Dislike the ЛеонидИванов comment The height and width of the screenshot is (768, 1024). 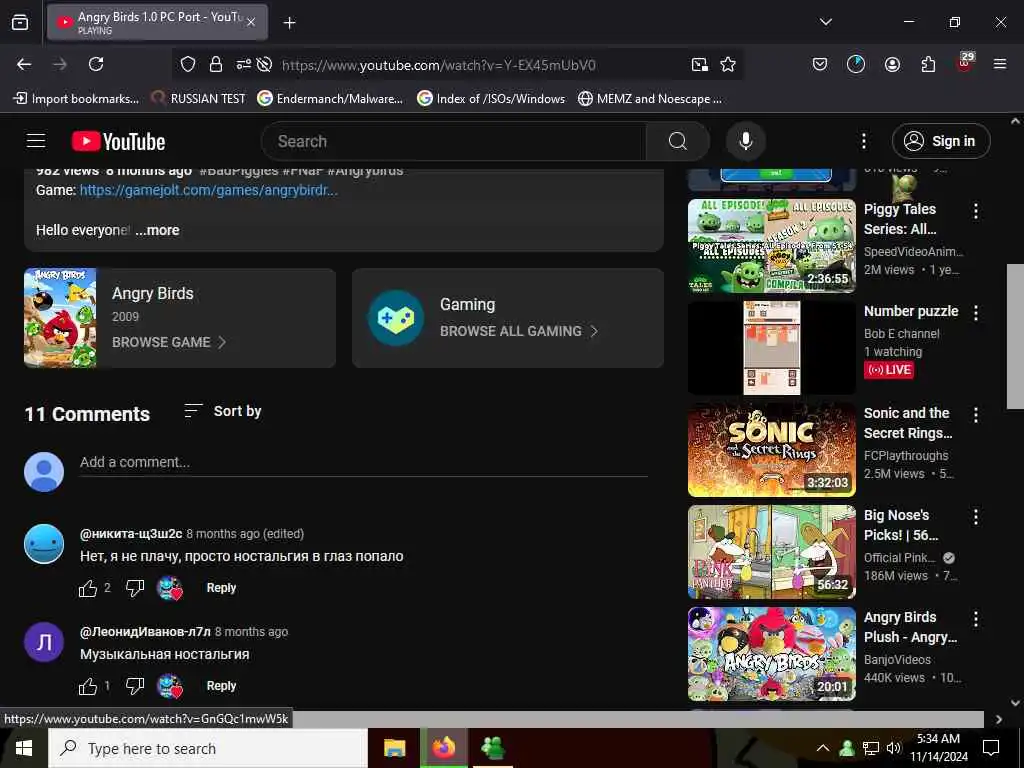click(135, 686)
